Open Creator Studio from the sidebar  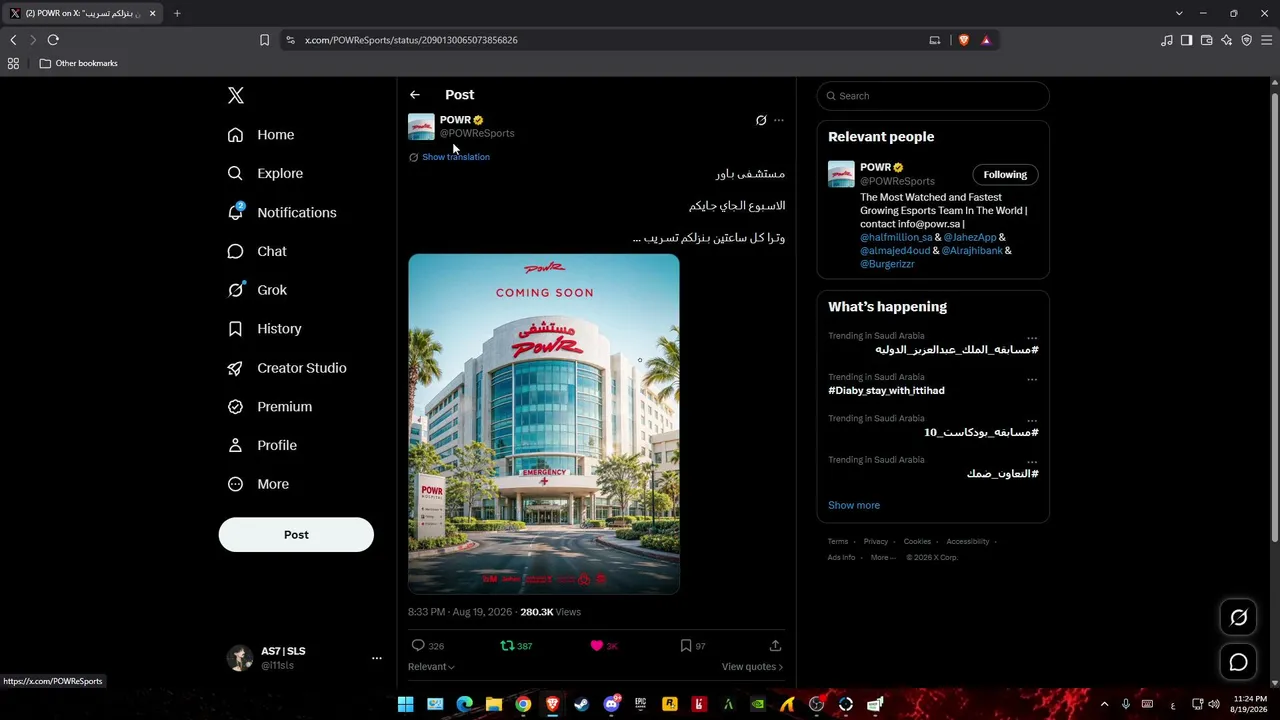(x=287, y=368)
